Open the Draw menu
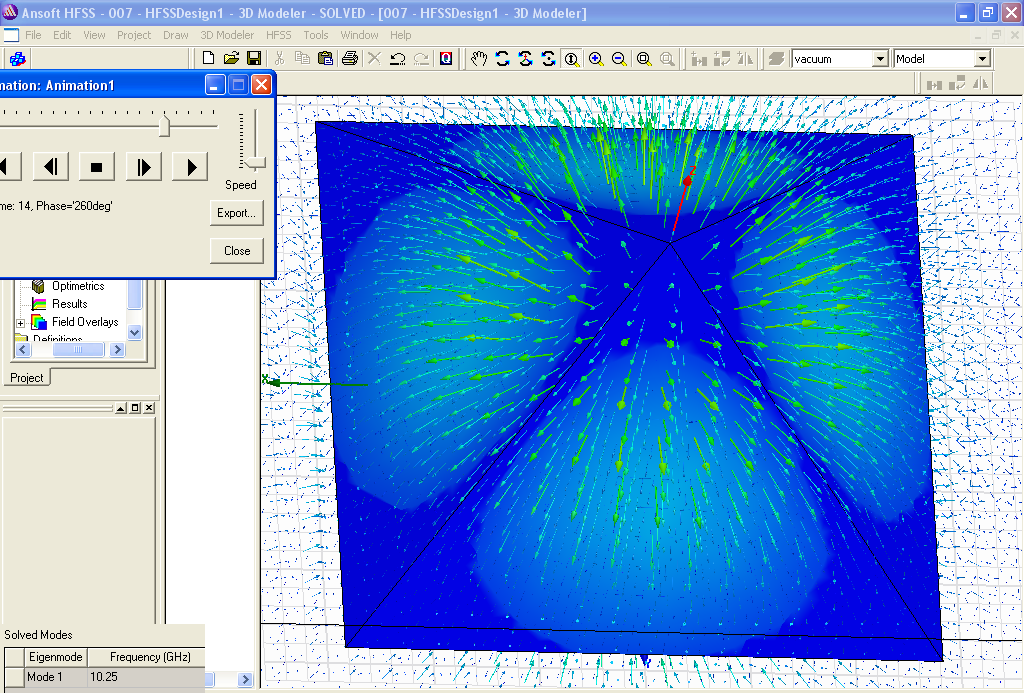The height and width of the screenshot is (693, 1024). coord(176,35)
